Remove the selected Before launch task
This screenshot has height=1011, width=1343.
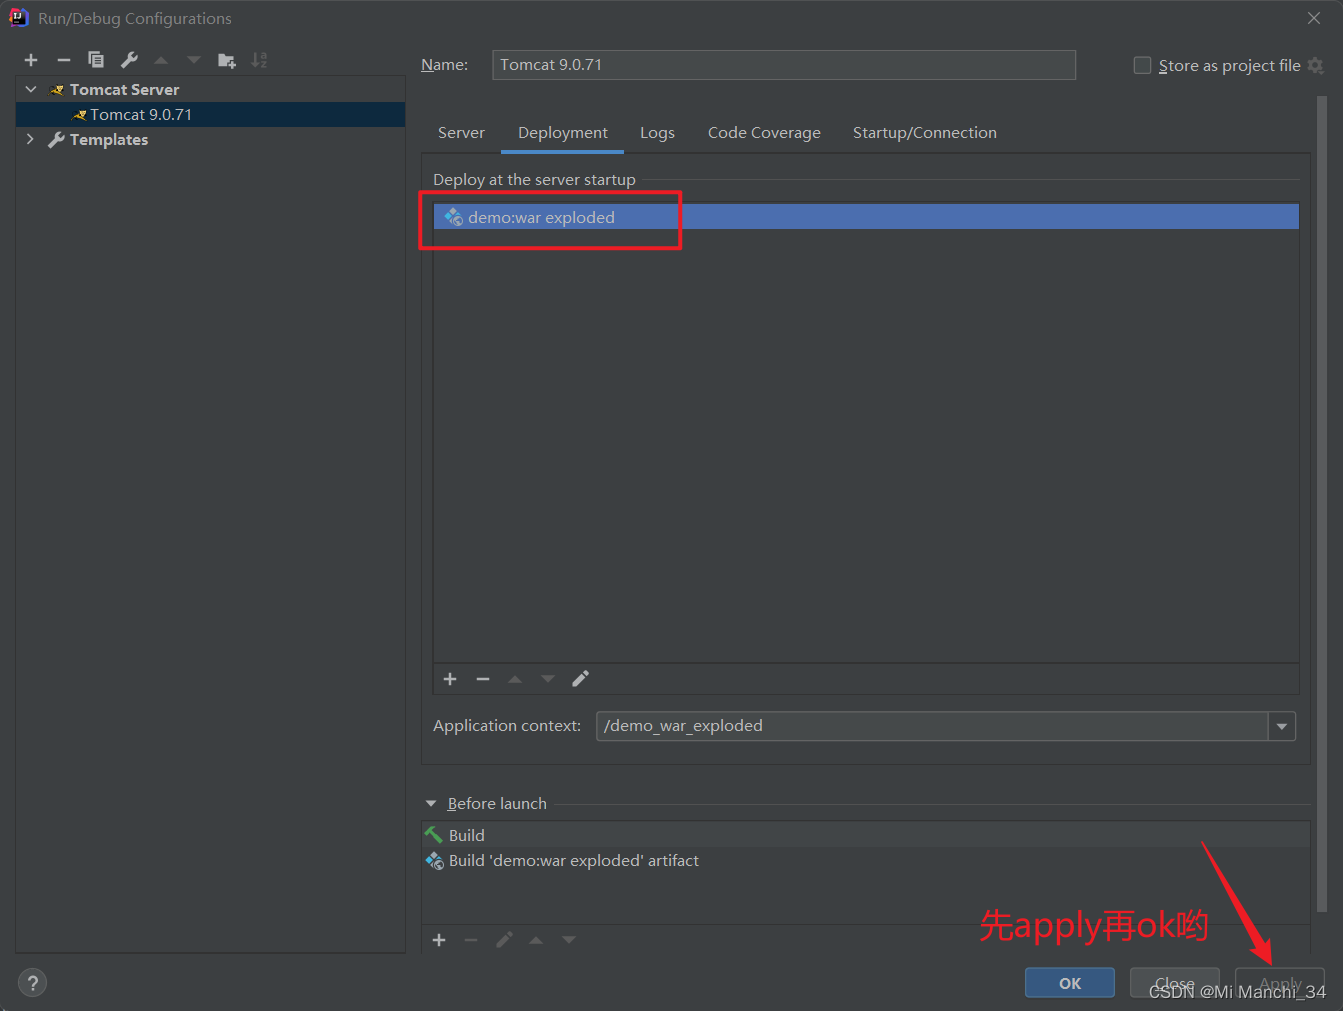click(x=471, y=940)
